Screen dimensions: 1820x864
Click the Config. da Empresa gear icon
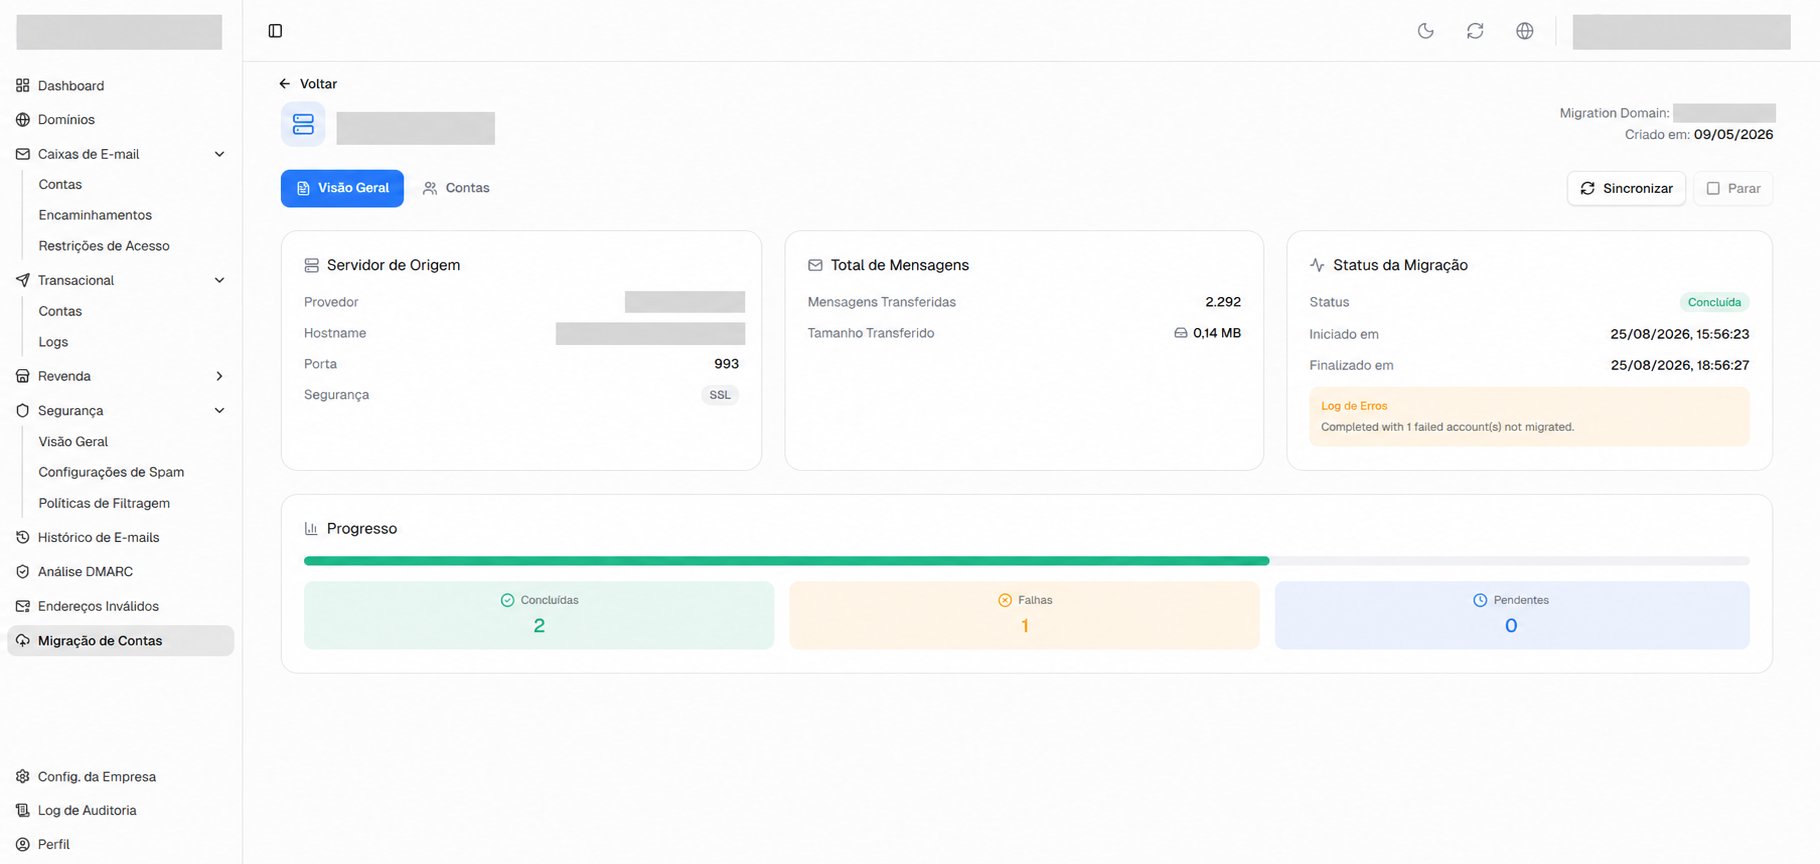click(x=23, y=777)
